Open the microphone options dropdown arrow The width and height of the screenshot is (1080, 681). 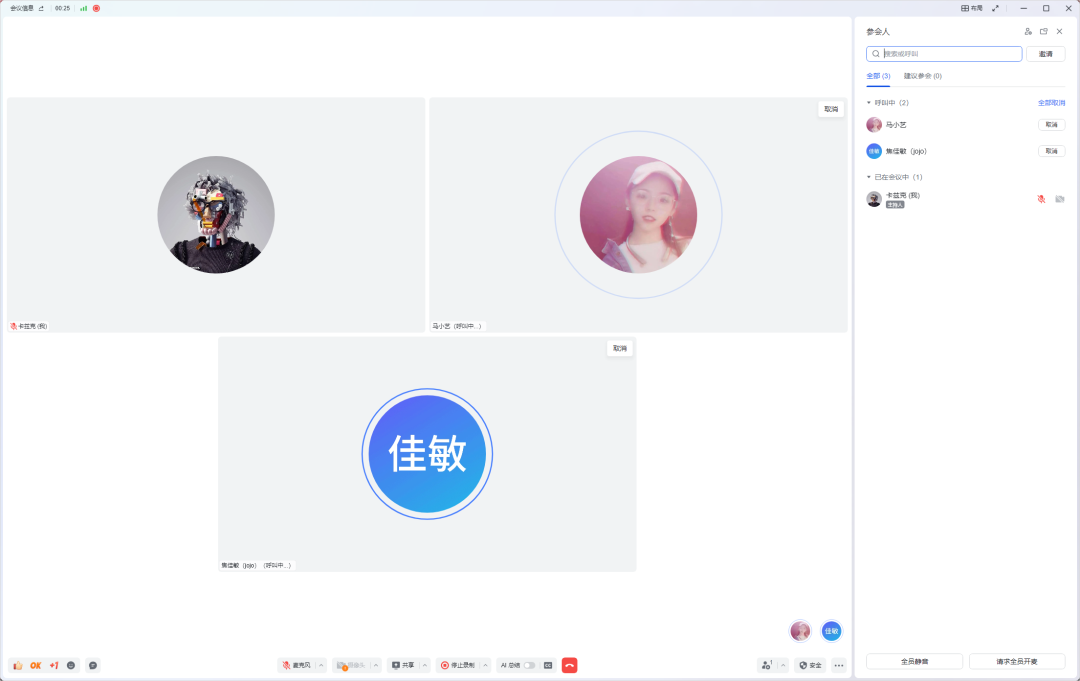click(320, 664)
